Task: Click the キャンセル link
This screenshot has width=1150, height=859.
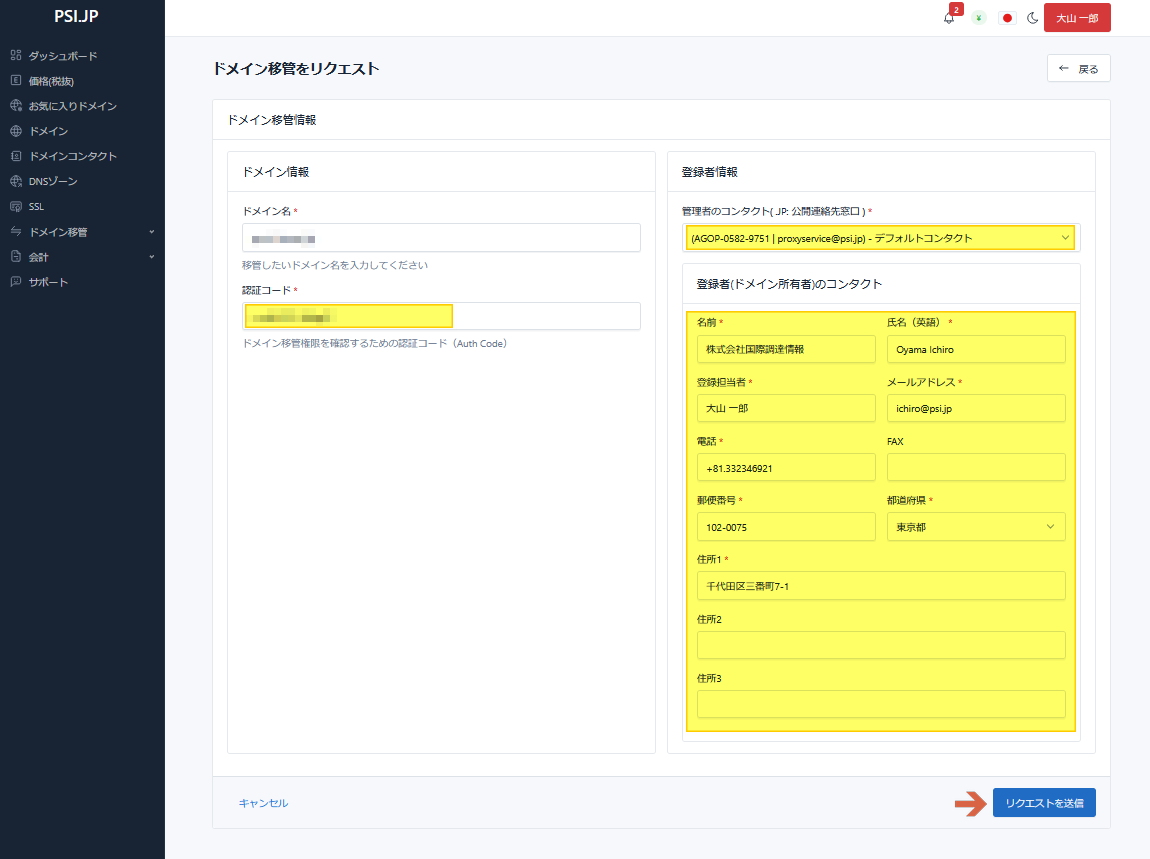Action: click(x=263, y=803)
